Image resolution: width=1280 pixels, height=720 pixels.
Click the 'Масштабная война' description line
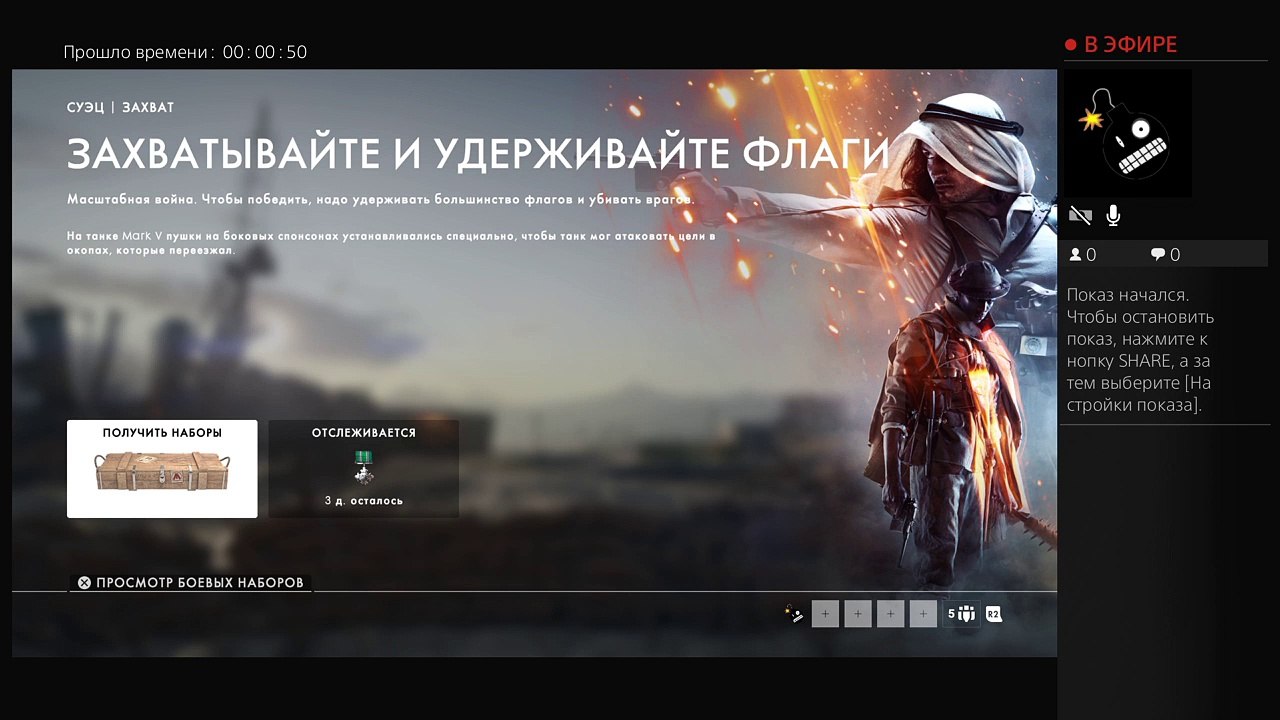click(381, 200)
